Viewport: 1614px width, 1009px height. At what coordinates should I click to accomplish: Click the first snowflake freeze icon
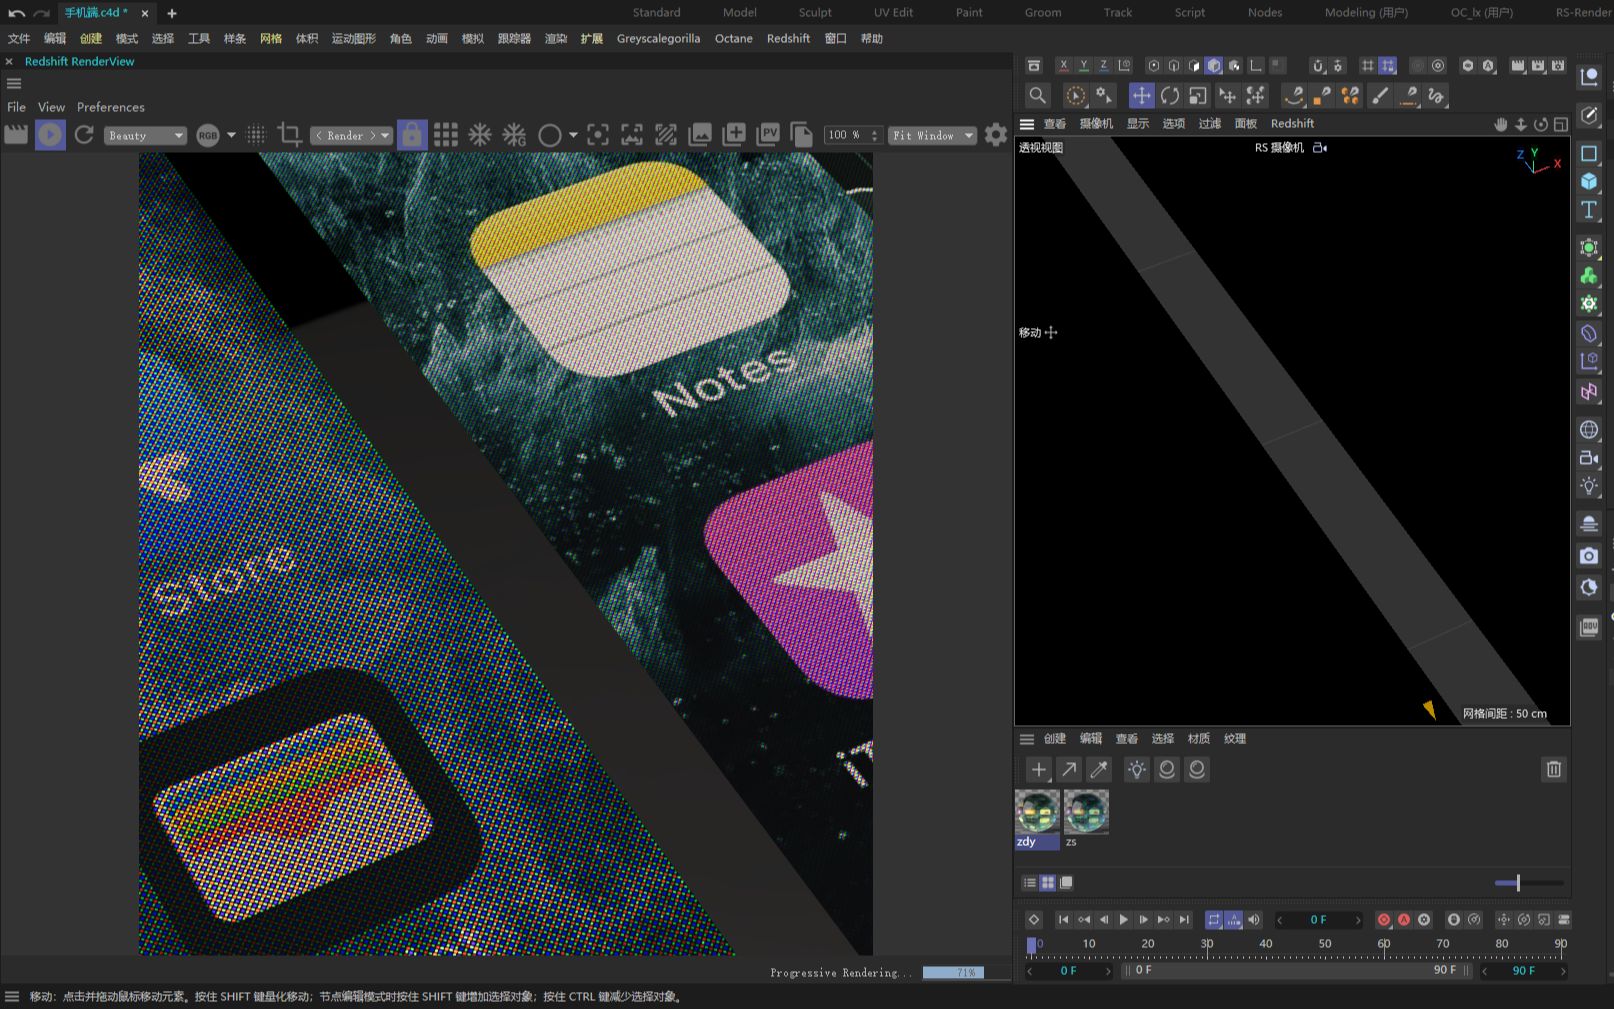point(480,135)
